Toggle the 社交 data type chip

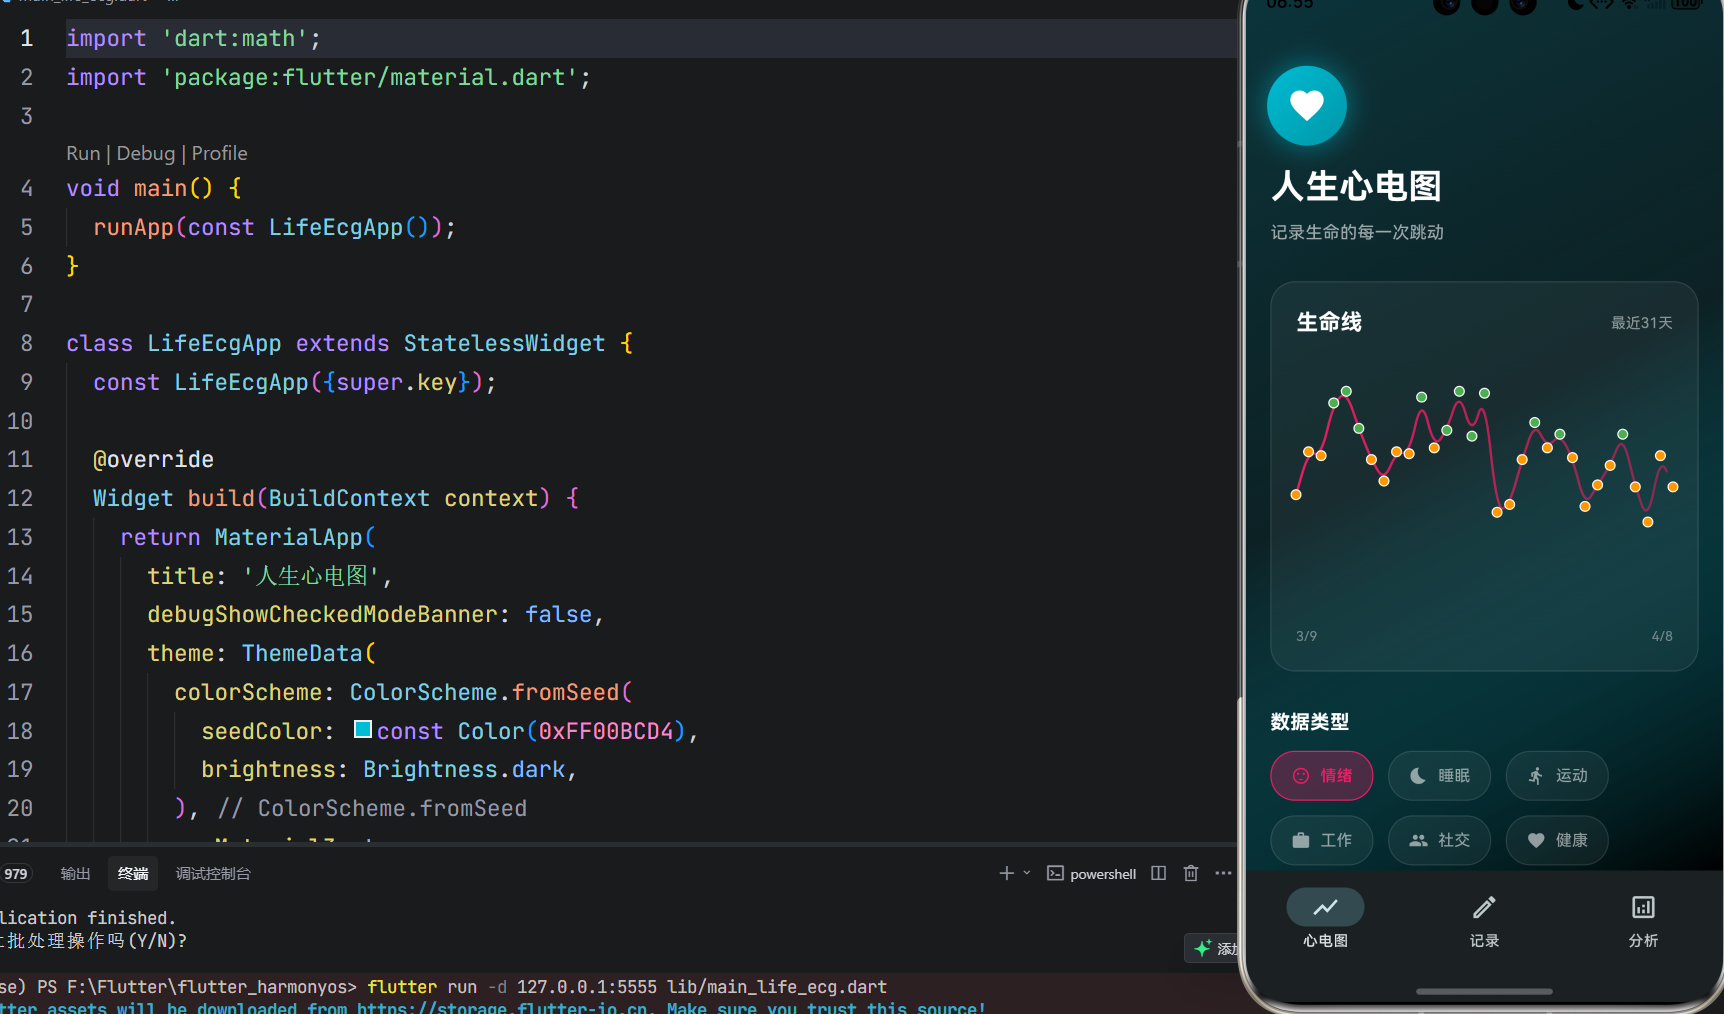[x=1439, y=840]
